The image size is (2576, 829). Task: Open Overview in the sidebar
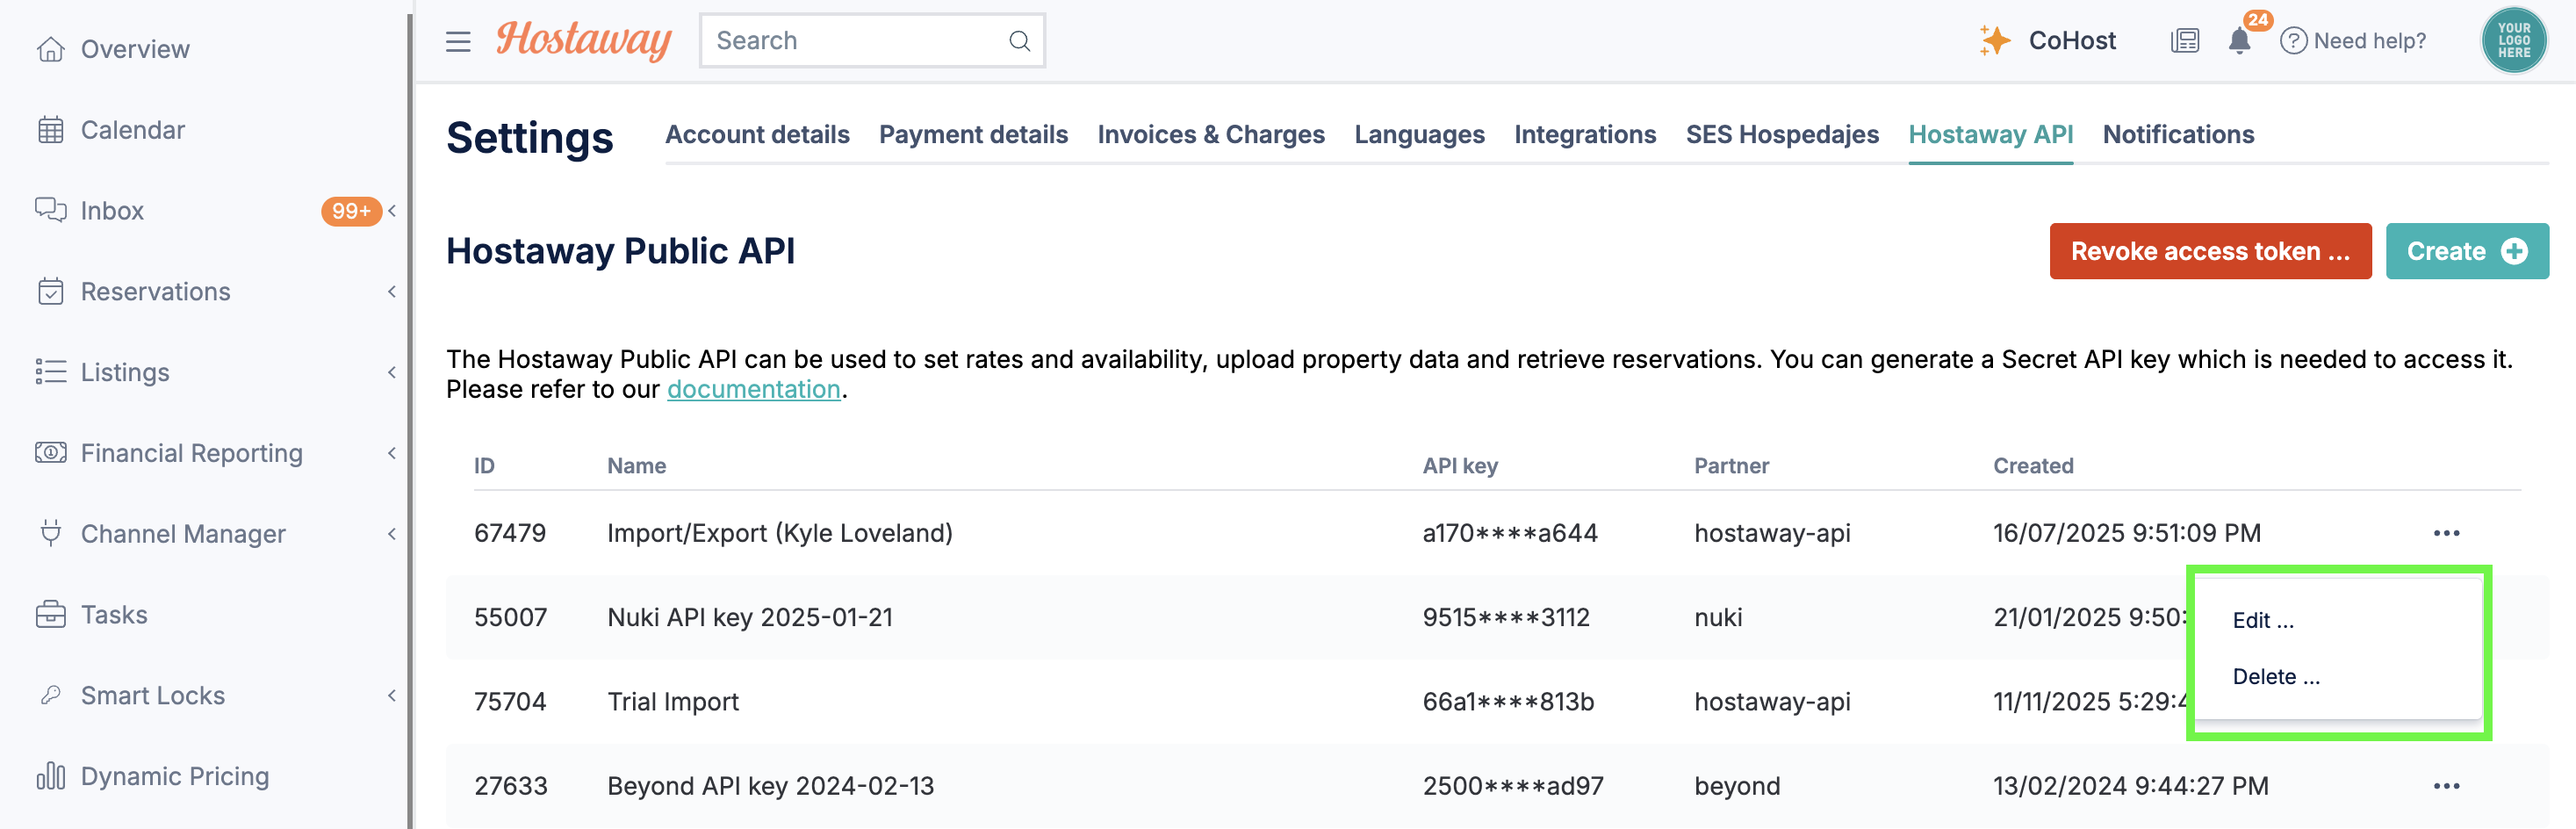tap(134, 49)
